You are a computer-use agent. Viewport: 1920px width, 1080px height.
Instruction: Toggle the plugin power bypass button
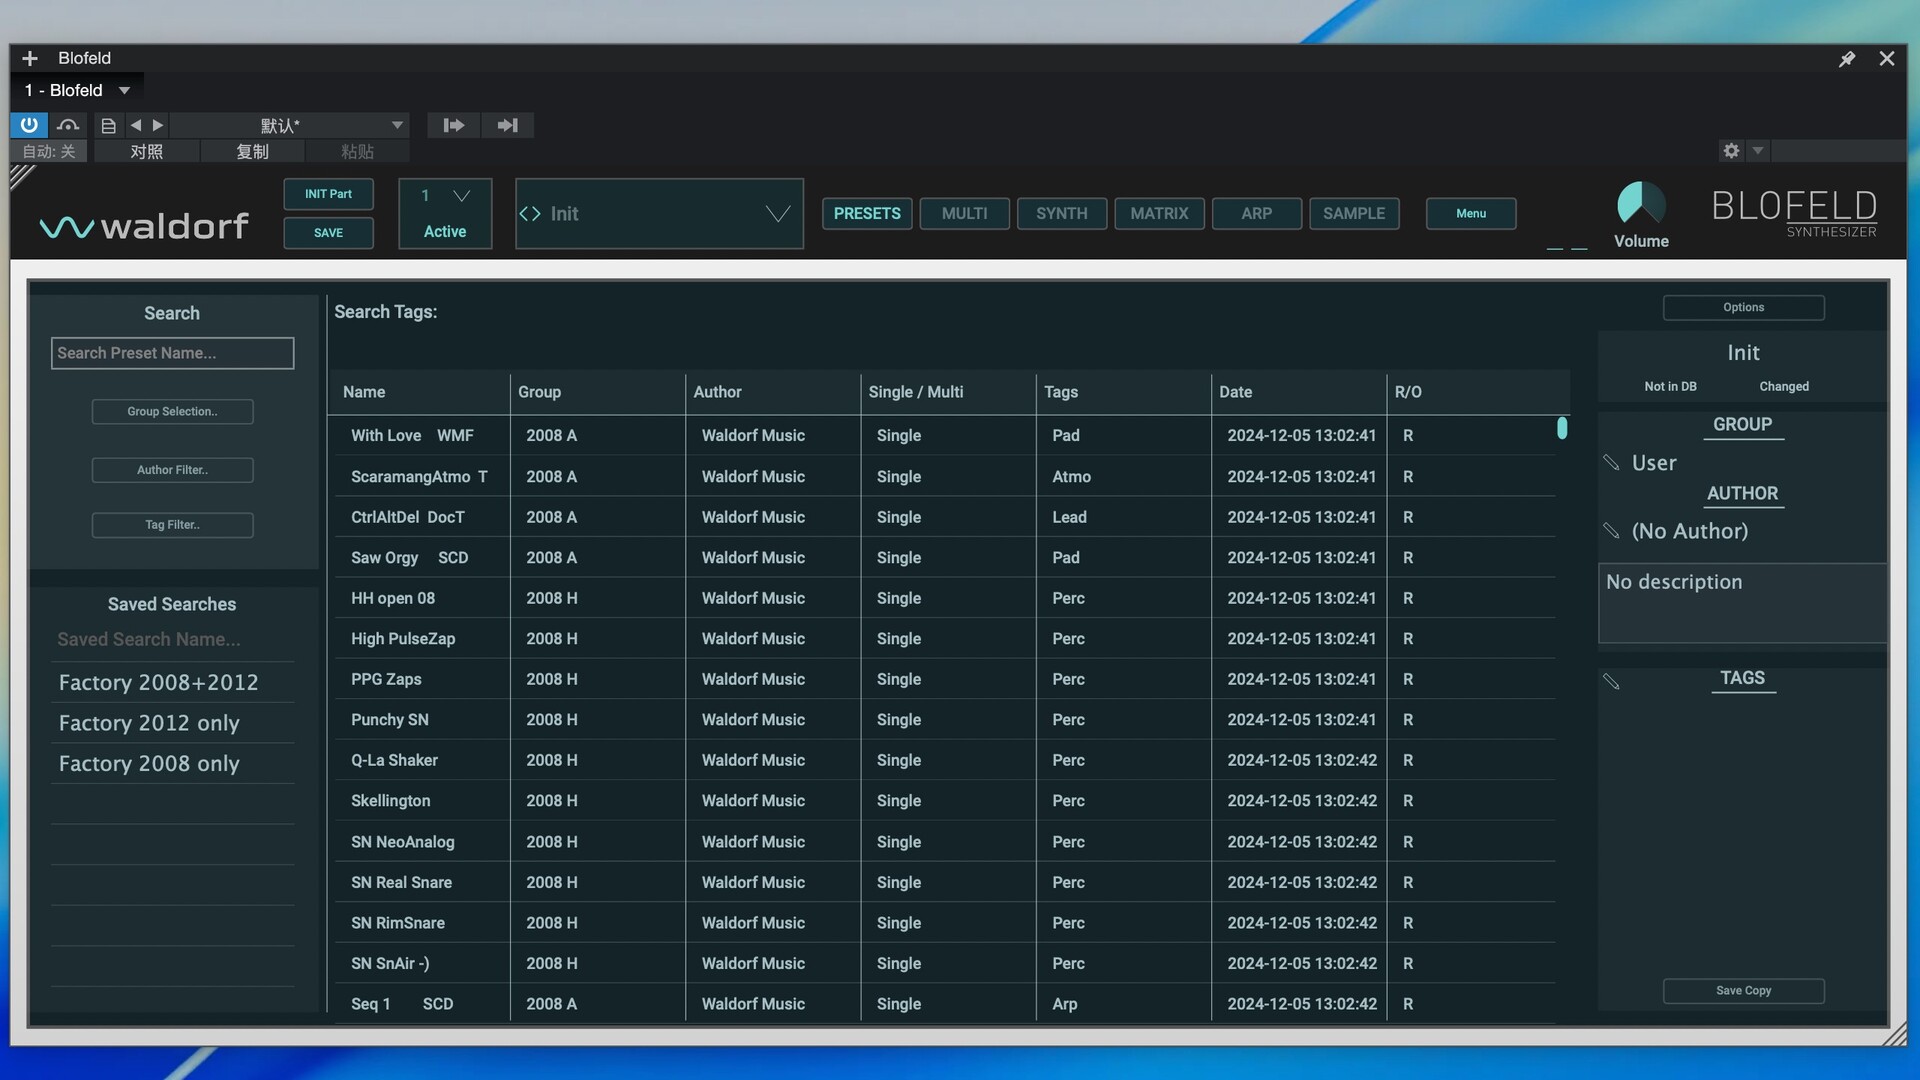coord(29,125)
